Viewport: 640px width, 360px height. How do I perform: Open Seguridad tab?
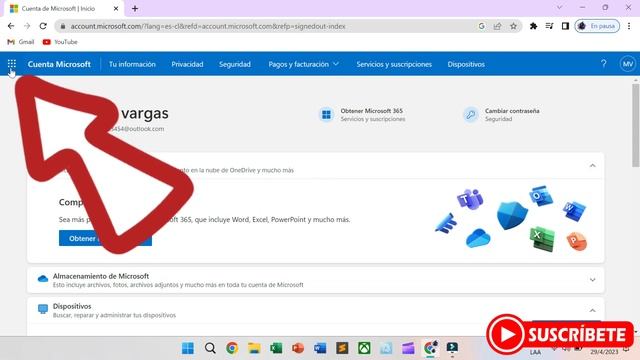(x=235, y=64)
